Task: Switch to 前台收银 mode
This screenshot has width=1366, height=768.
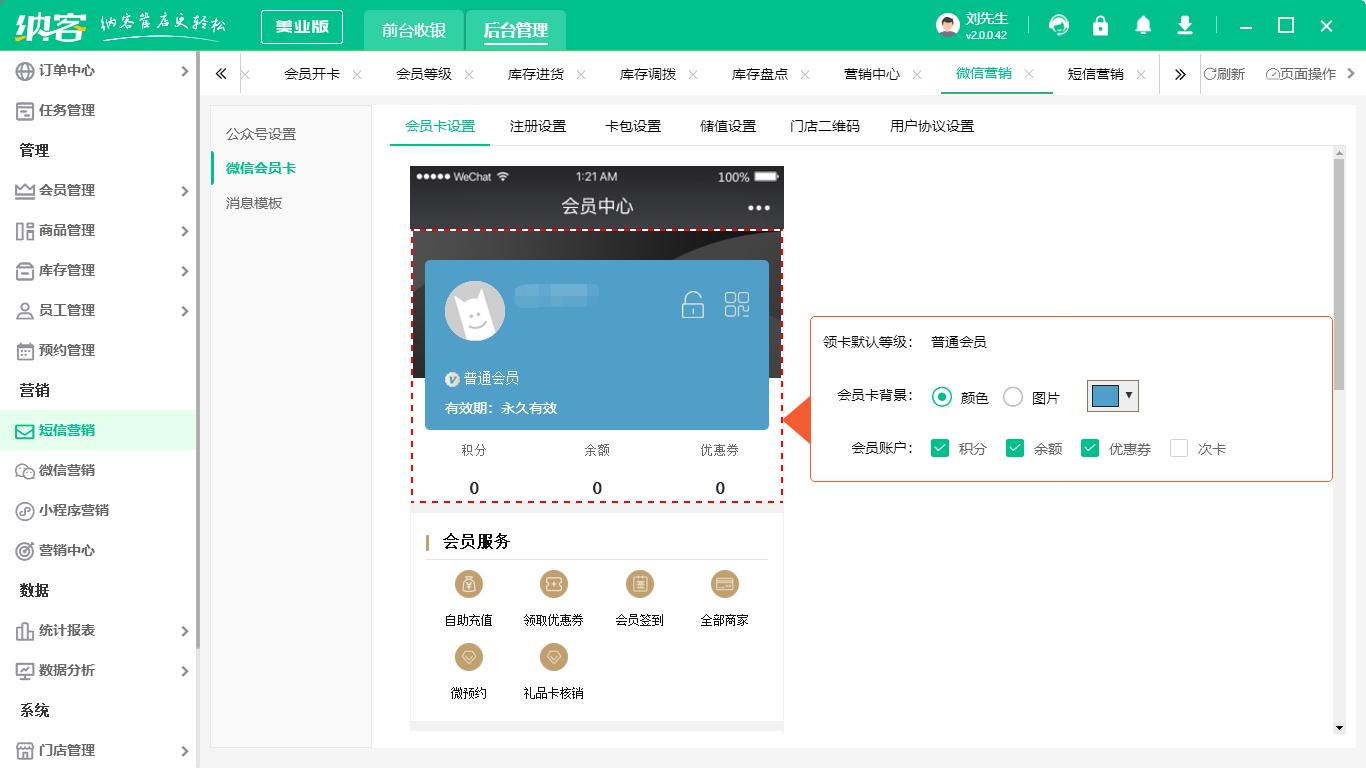Action: point(413,30)
